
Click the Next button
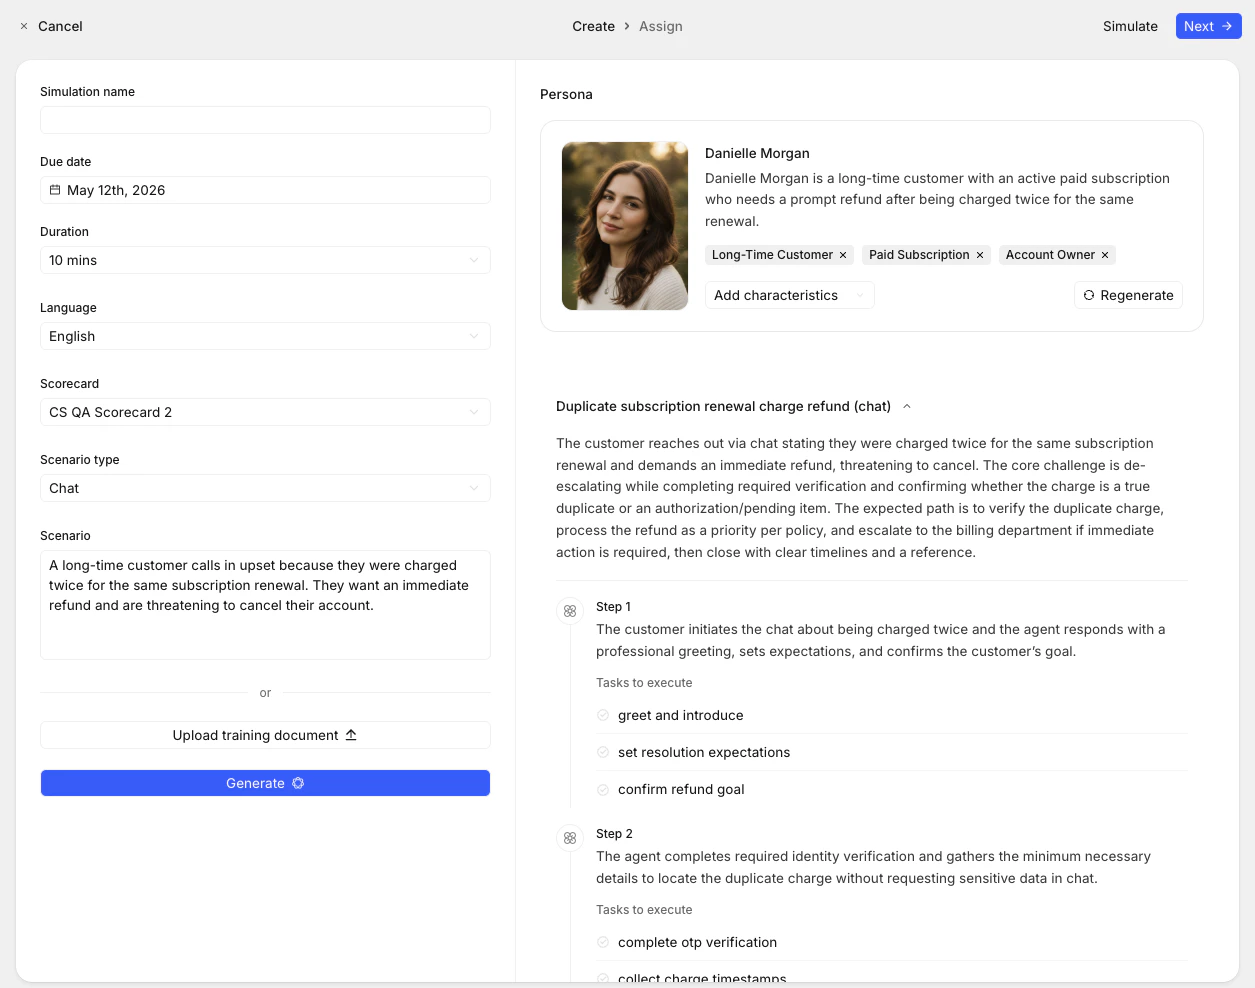click(x=1208, y=26)
